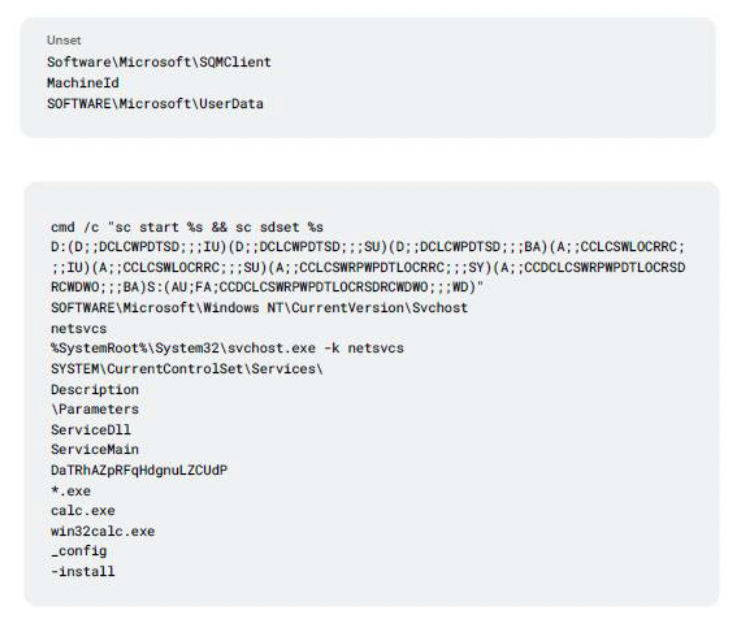Click the -install text line

pyautogui.click(x=83, y=572)
